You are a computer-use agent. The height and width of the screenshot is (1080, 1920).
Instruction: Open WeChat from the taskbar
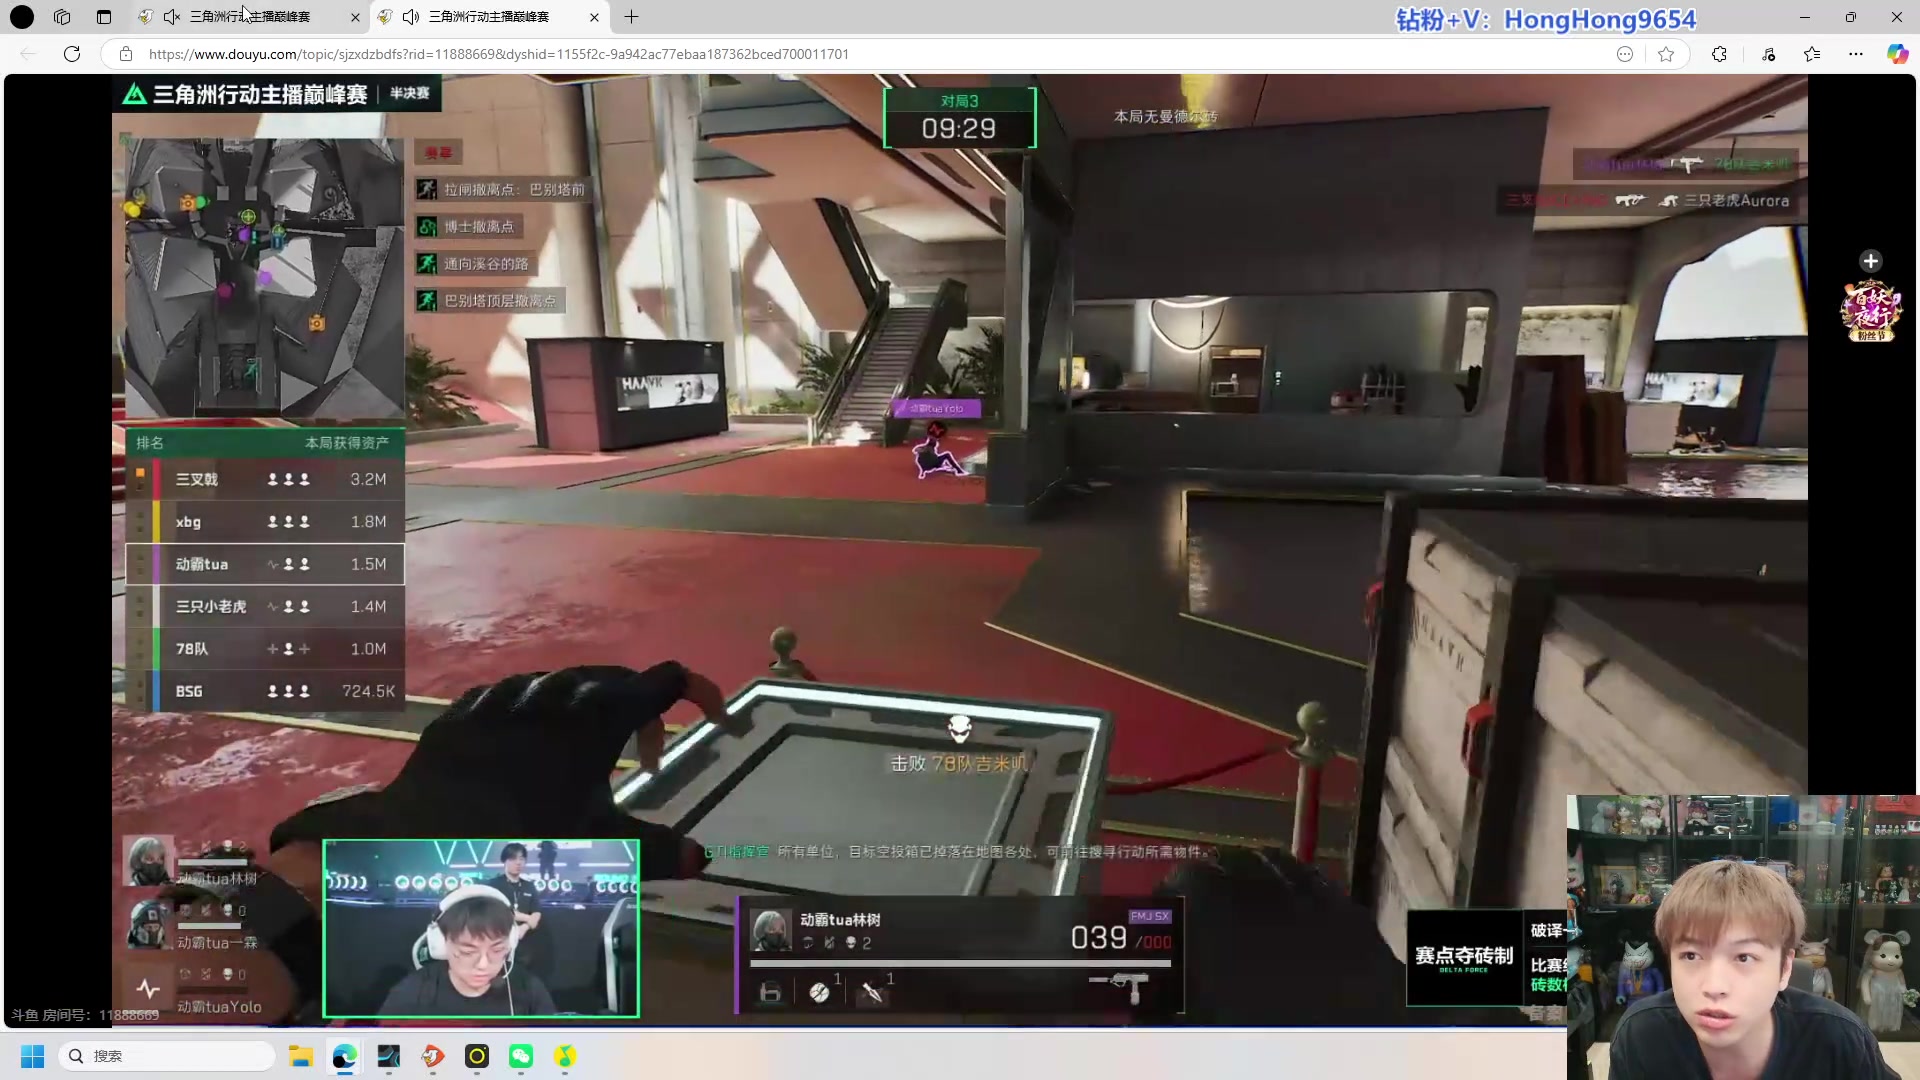coord(521,1056)
